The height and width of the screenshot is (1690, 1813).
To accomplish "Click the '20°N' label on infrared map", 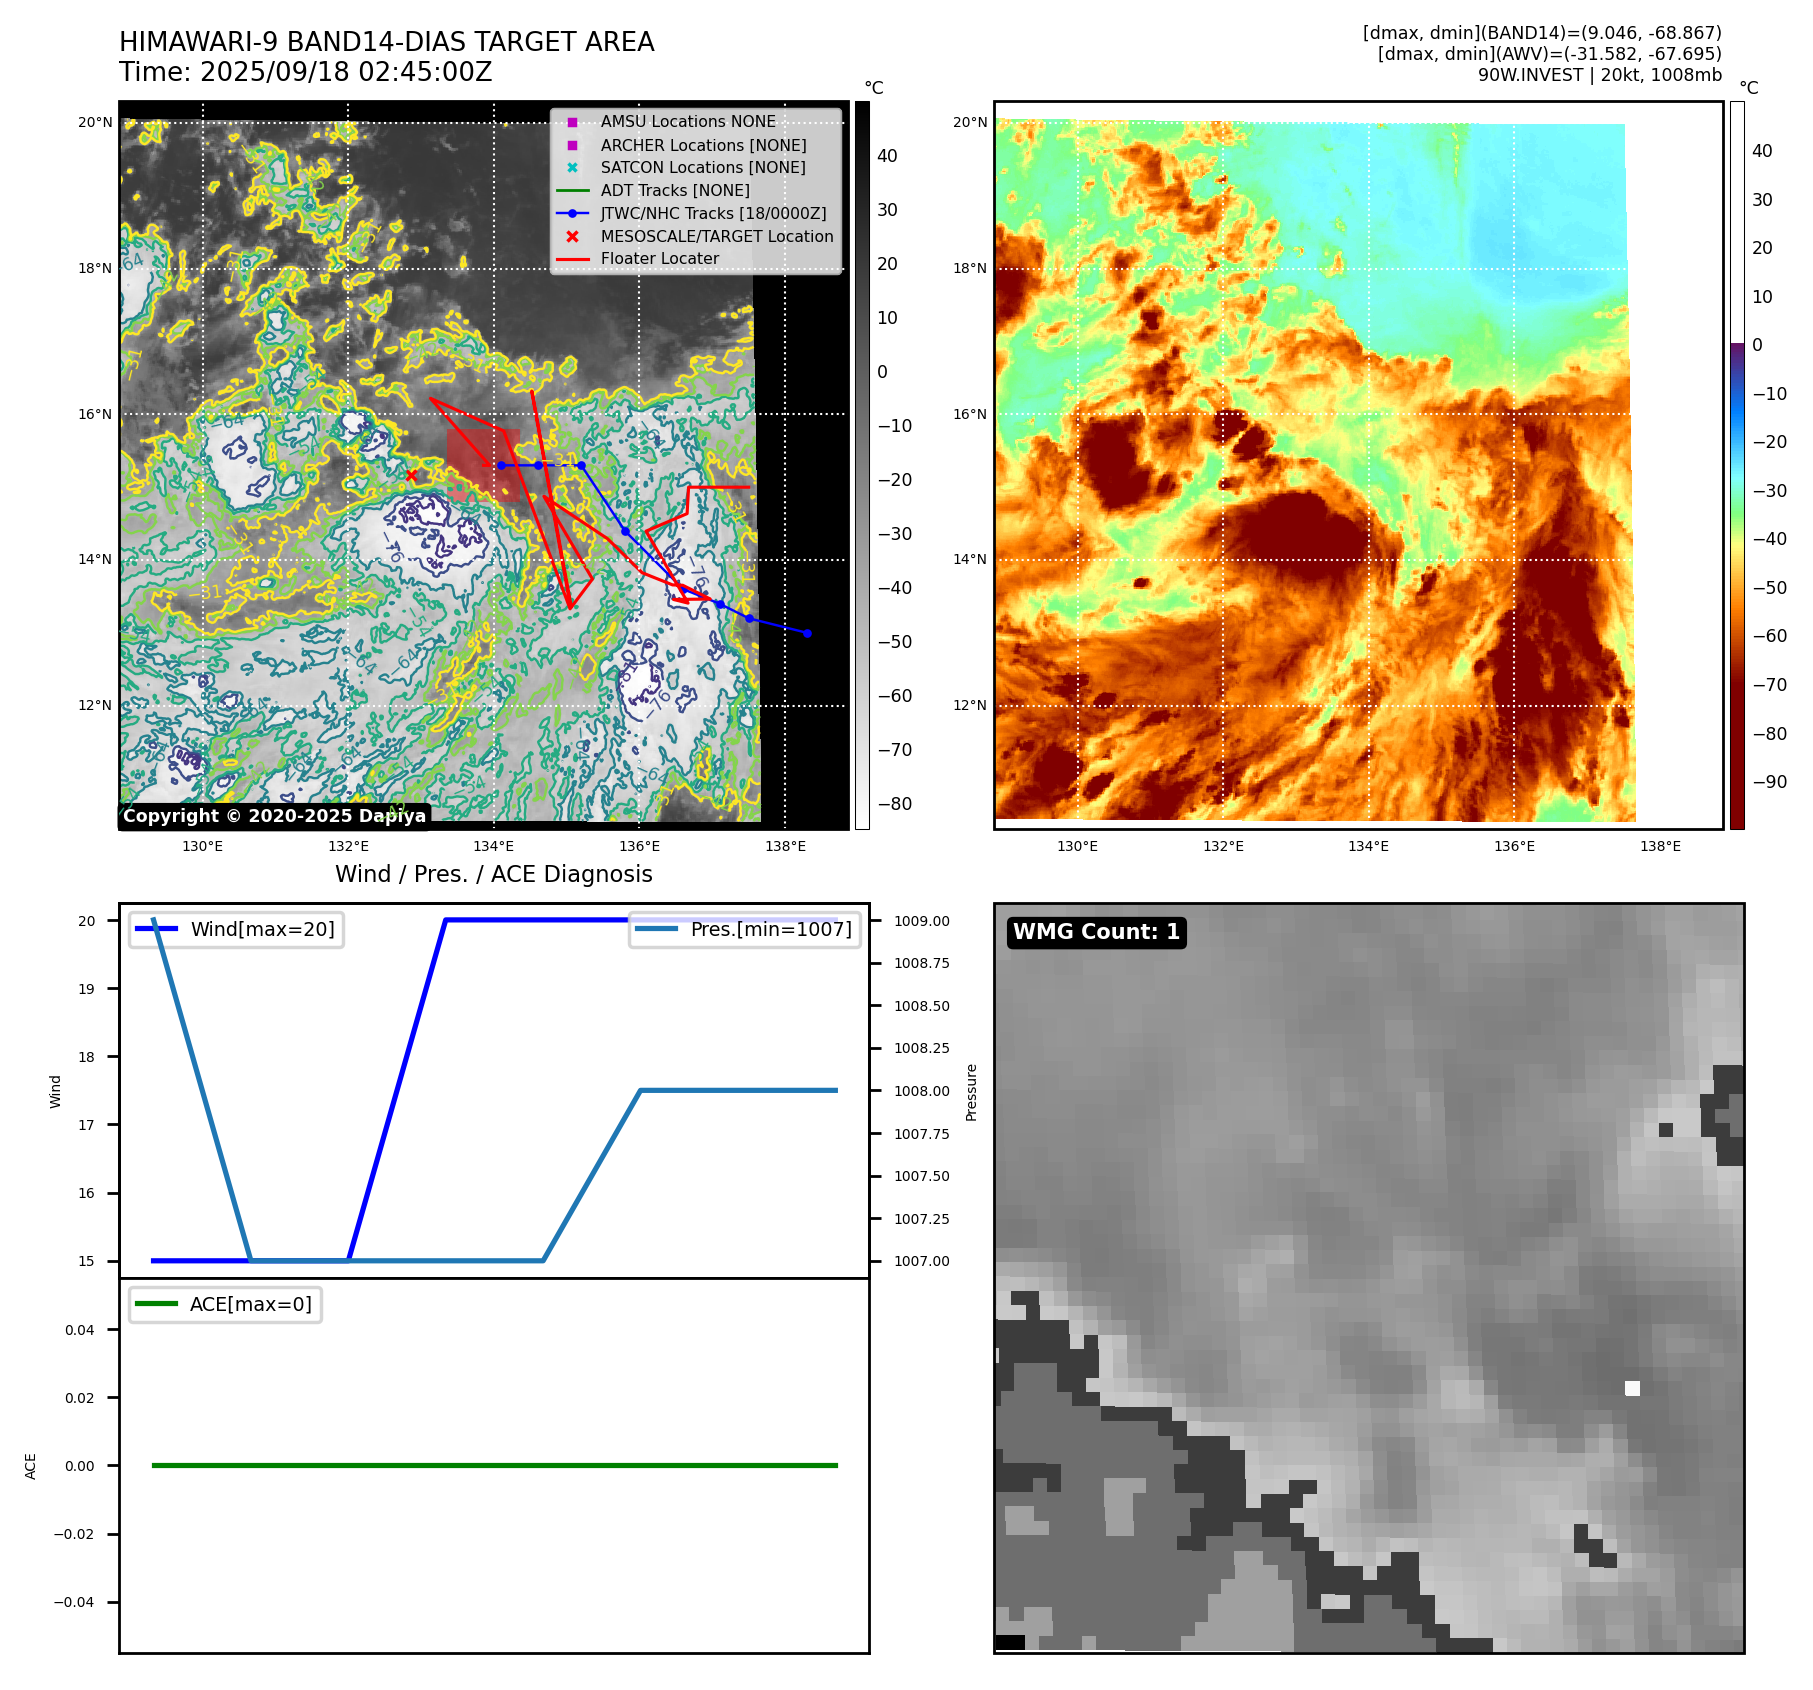I will [x=96, y=122].
